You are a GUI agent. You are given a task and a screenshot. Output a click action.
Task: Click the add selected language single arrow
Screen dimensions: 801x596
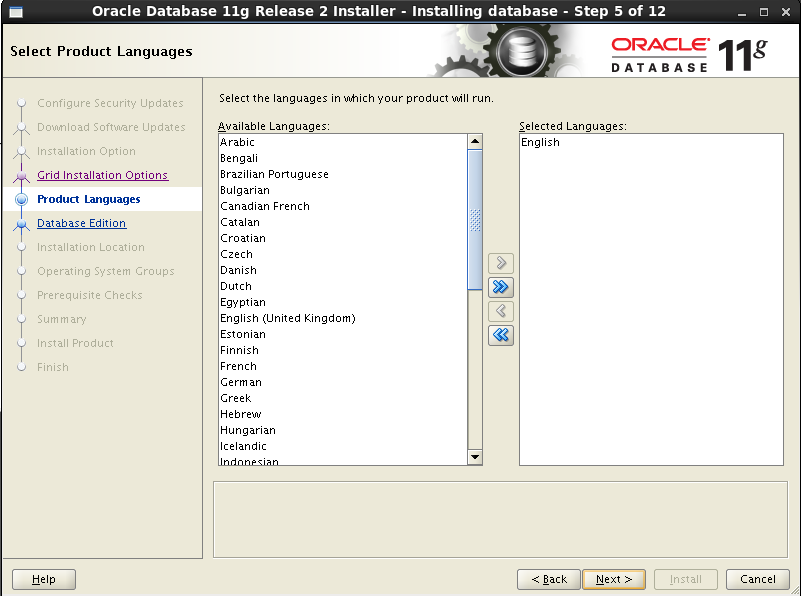[501, 263]
